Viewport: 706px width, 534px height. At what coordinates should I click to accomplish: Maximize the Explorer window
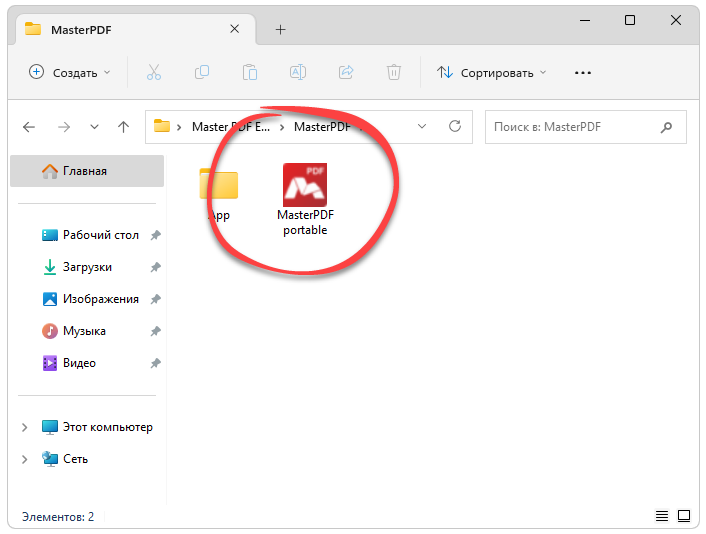[x=630, y=20]
